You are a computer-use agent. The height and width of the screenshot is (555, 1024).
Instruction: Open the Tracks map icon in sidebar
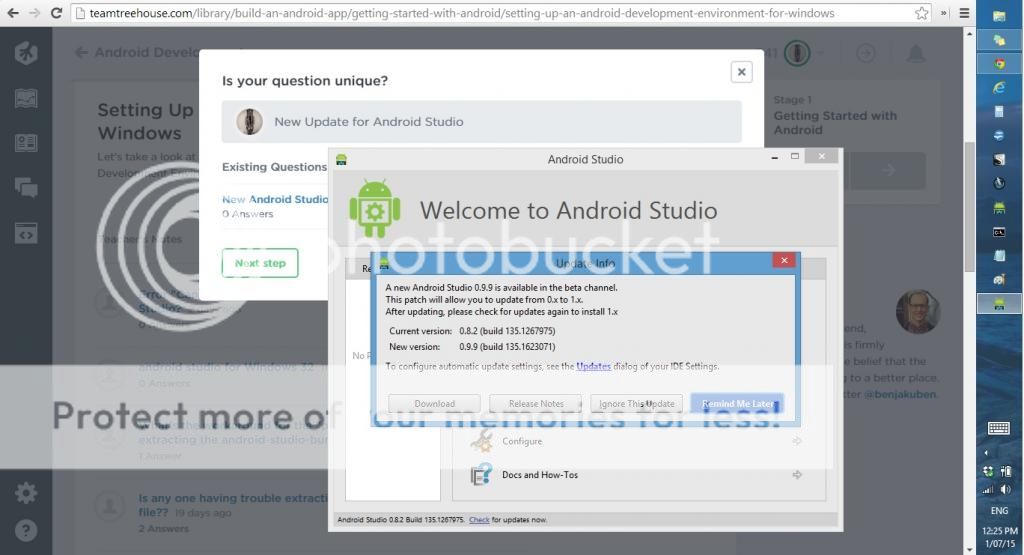point(25,99)
